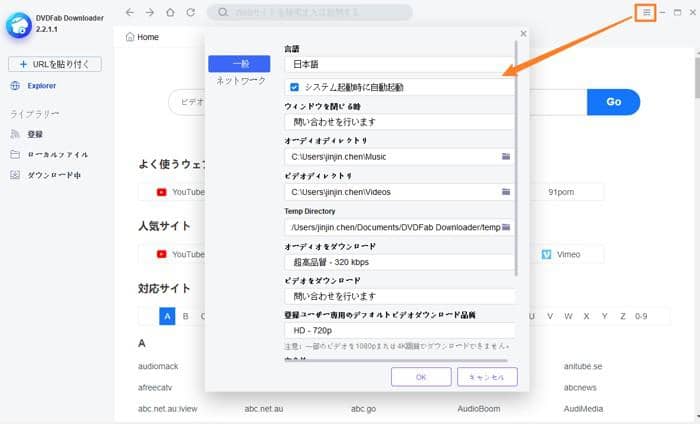
Task: Confirm settings with OK button
Action: tap(421, 377)
